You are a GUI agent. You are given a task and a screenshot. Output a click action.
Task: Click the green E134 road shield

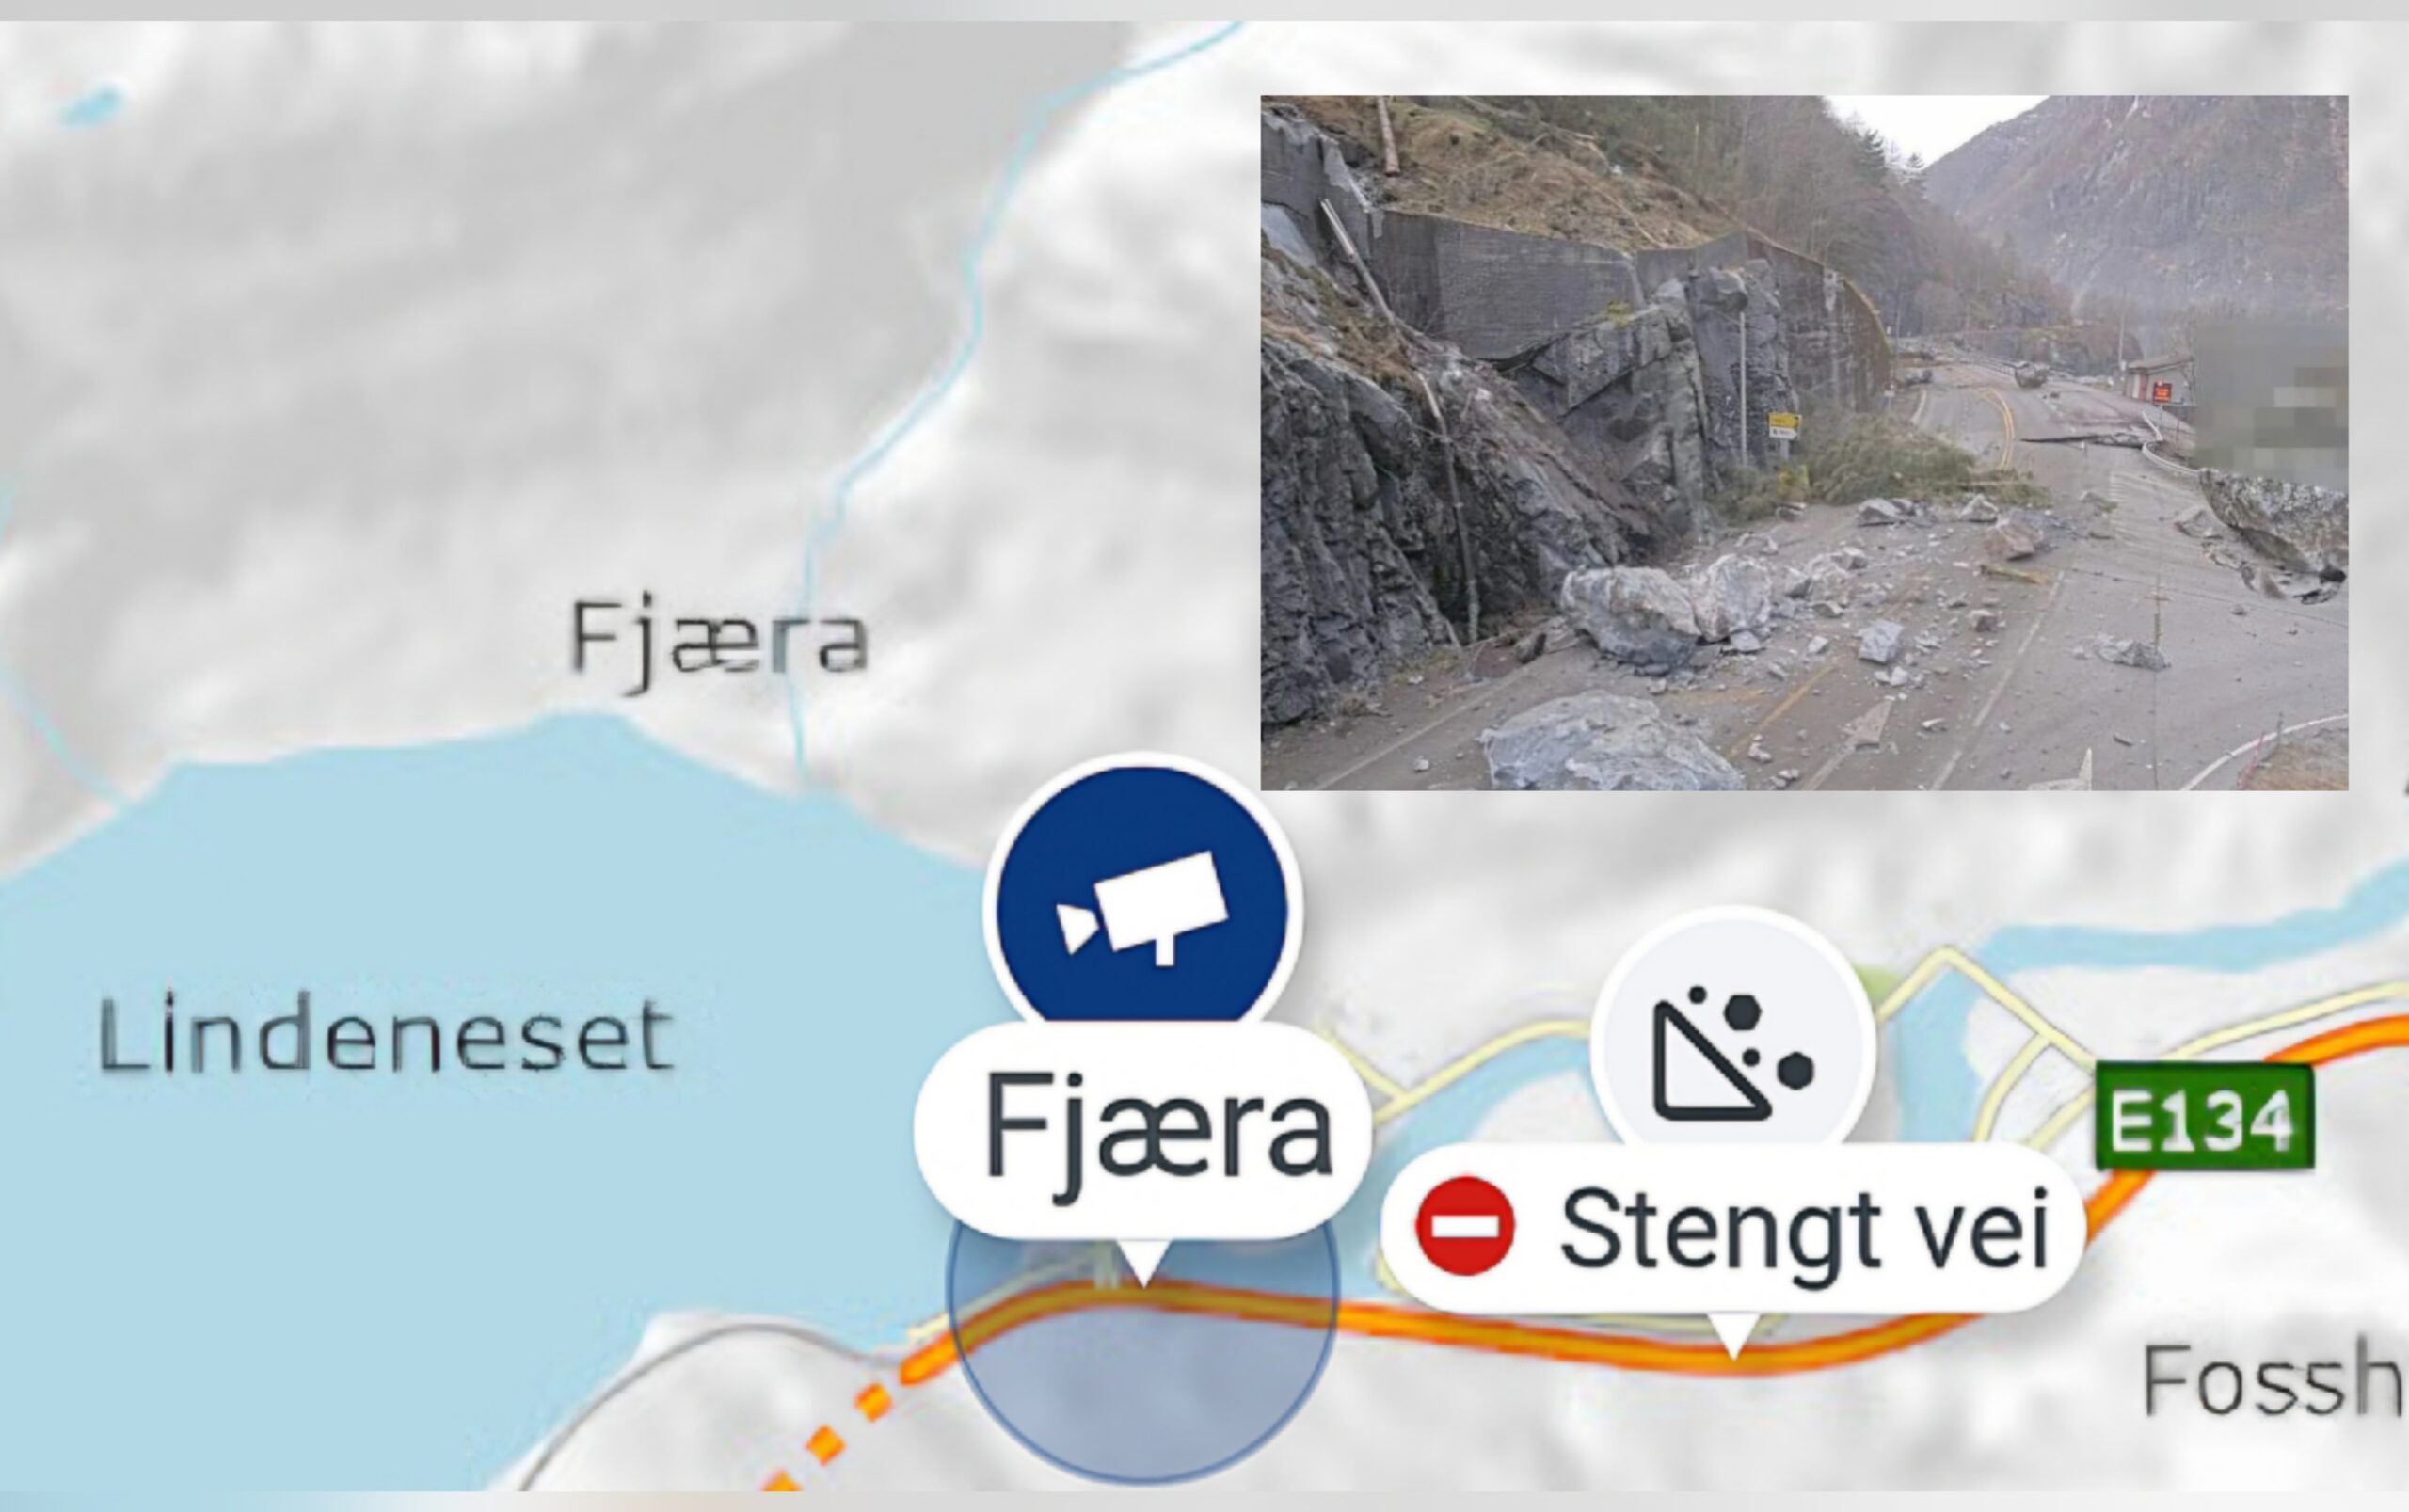point(2203,1116)
